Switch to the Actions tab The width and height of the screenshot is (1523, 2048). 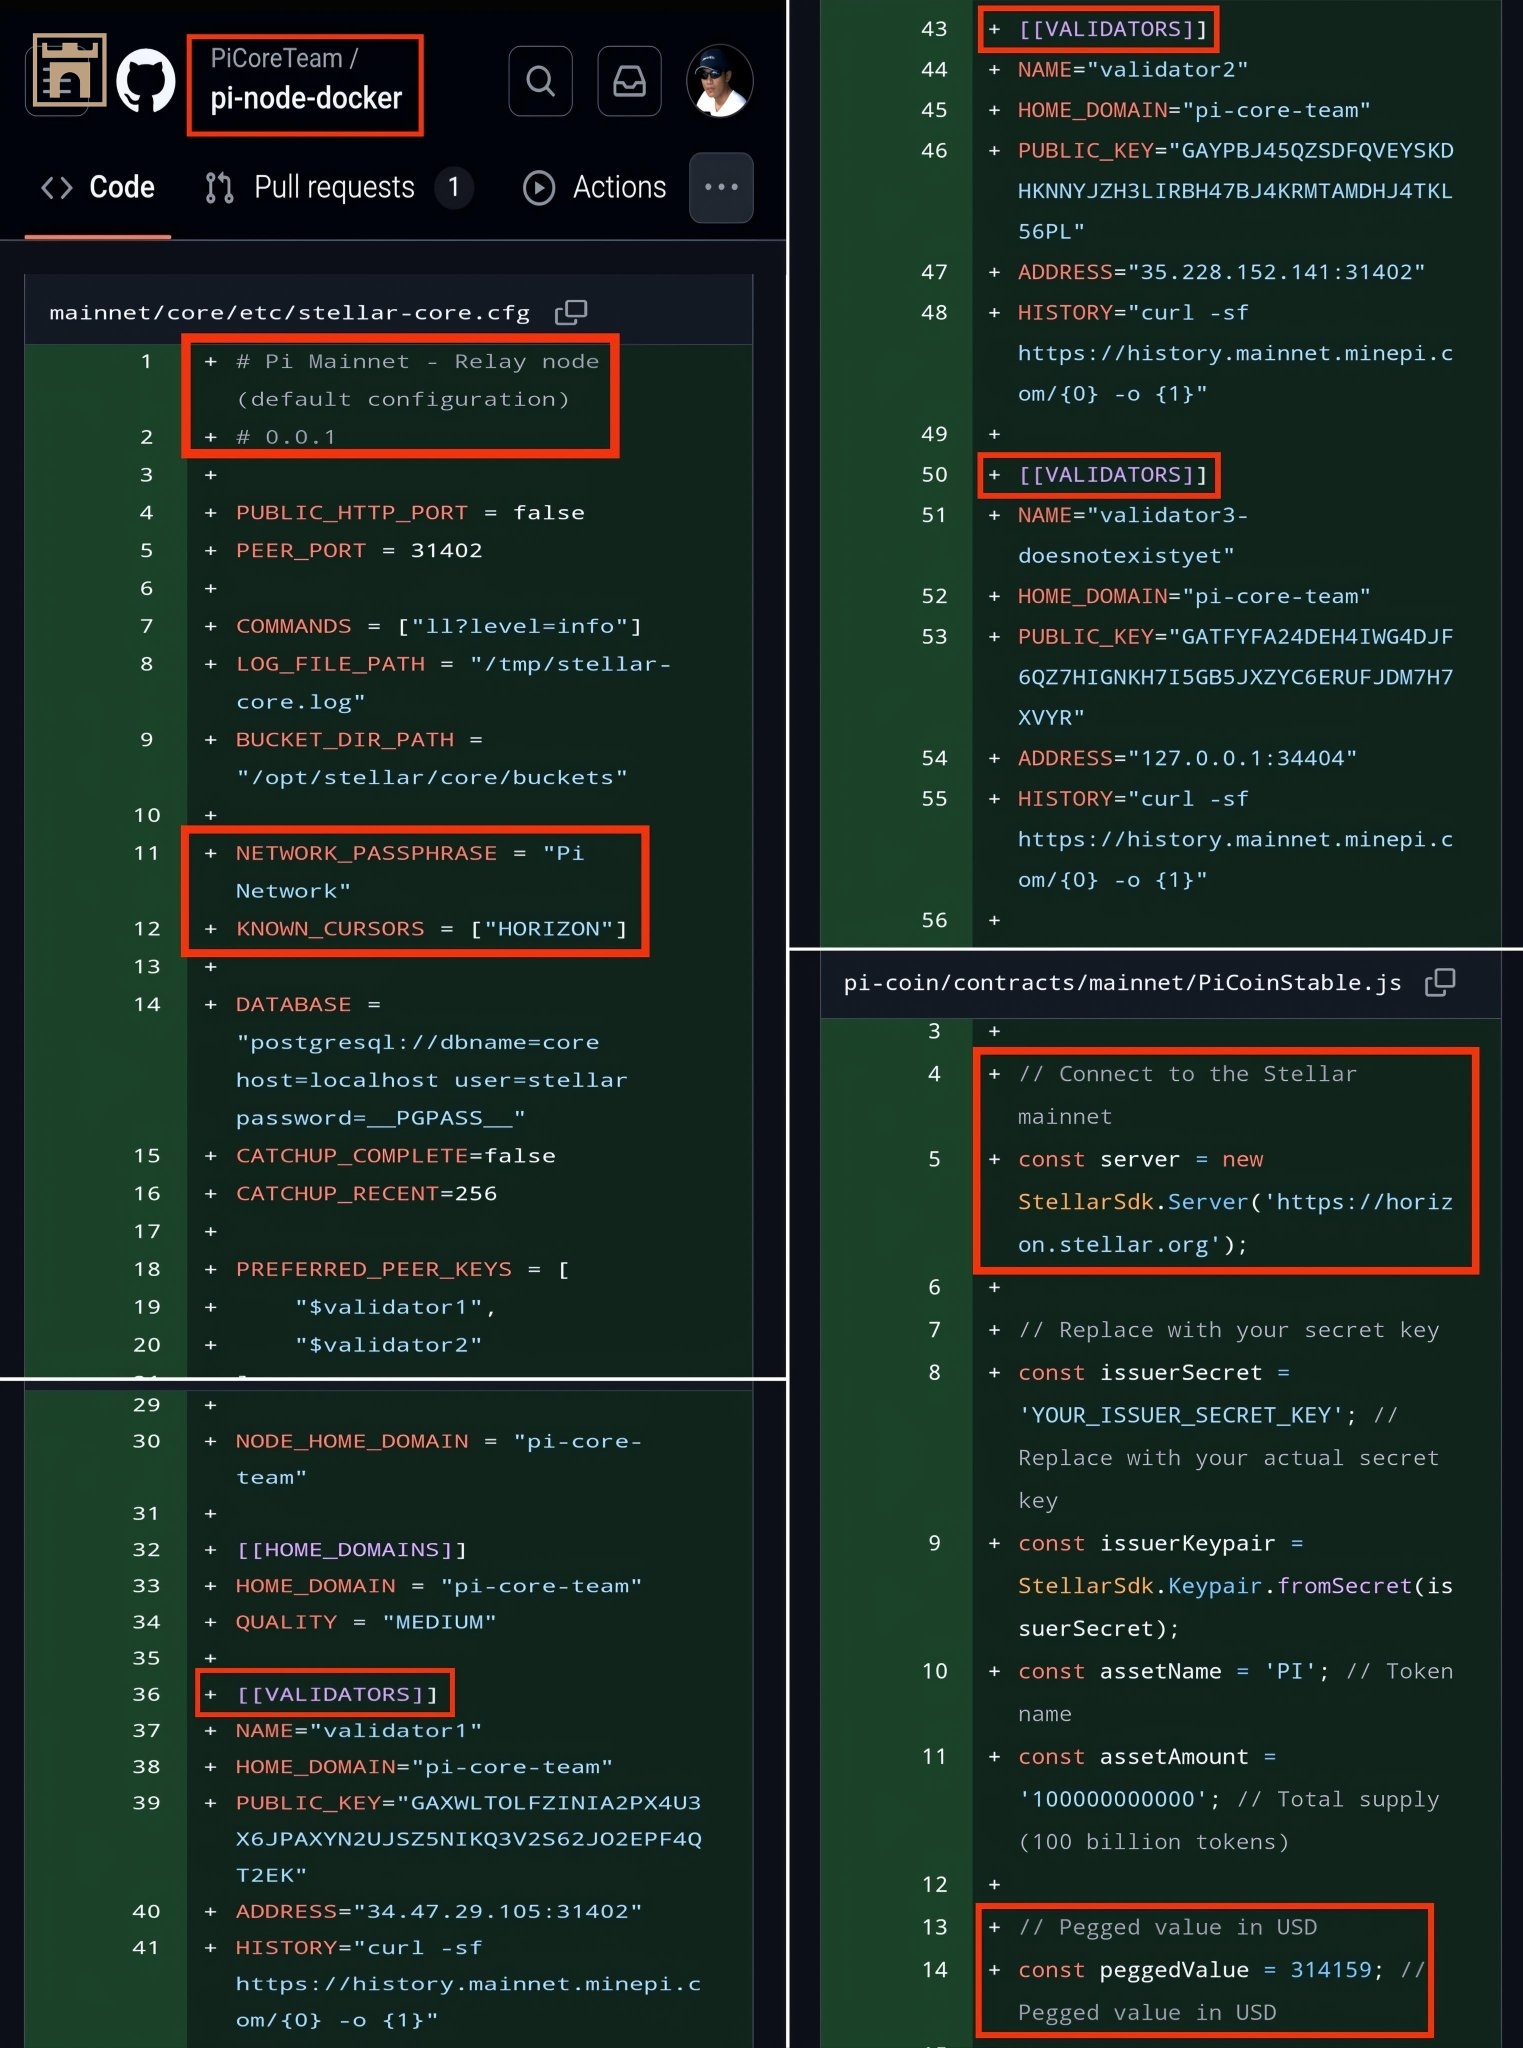pyautogui.click(x=595, y=188)
